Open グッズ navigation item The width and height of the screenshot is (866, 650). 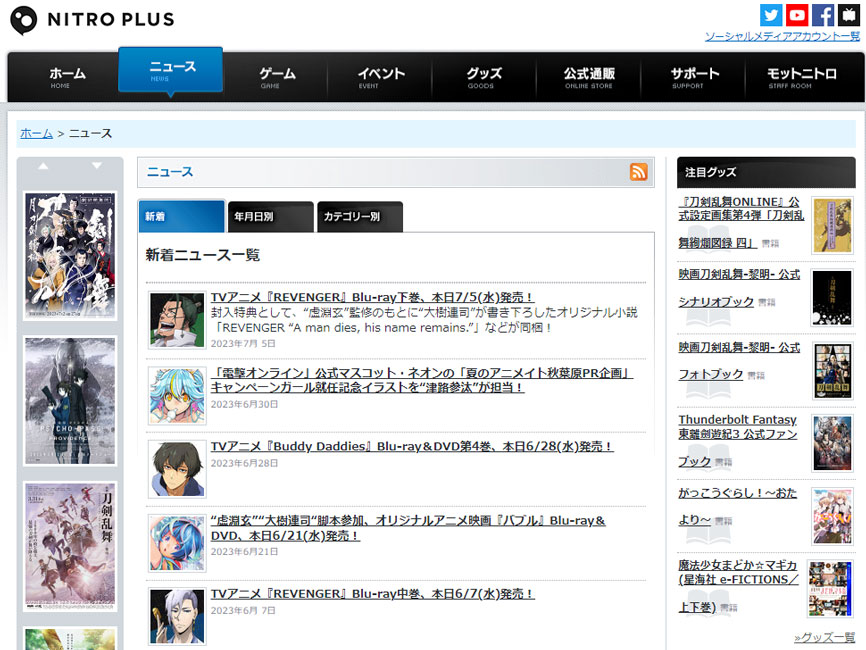click(484, 77)
